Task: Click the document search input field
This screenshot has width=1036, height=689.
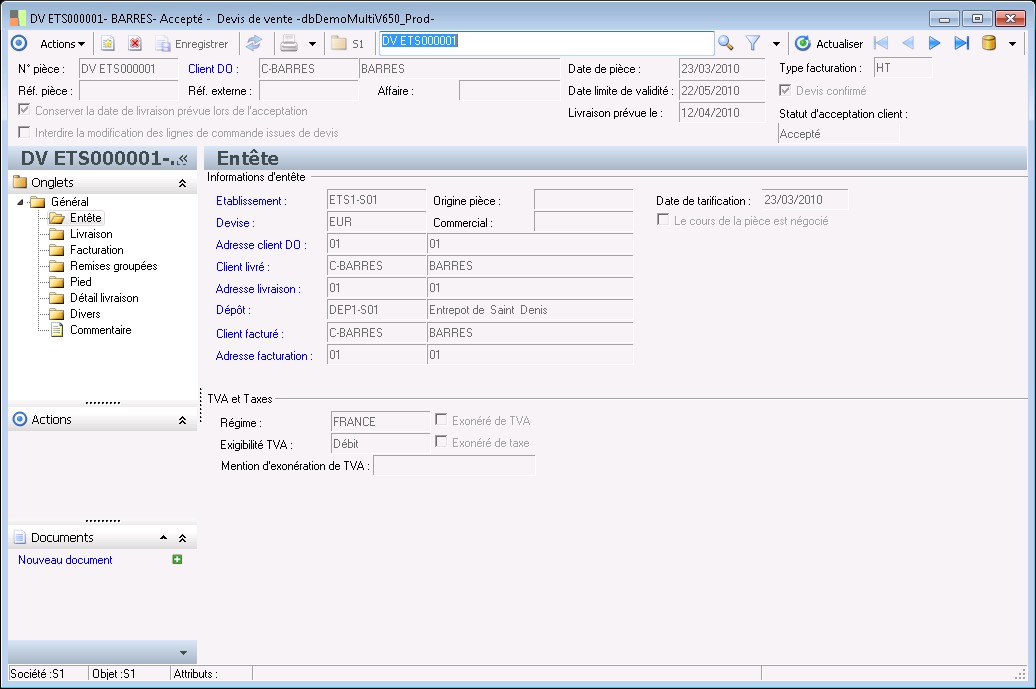Action: tap(545, 42)
